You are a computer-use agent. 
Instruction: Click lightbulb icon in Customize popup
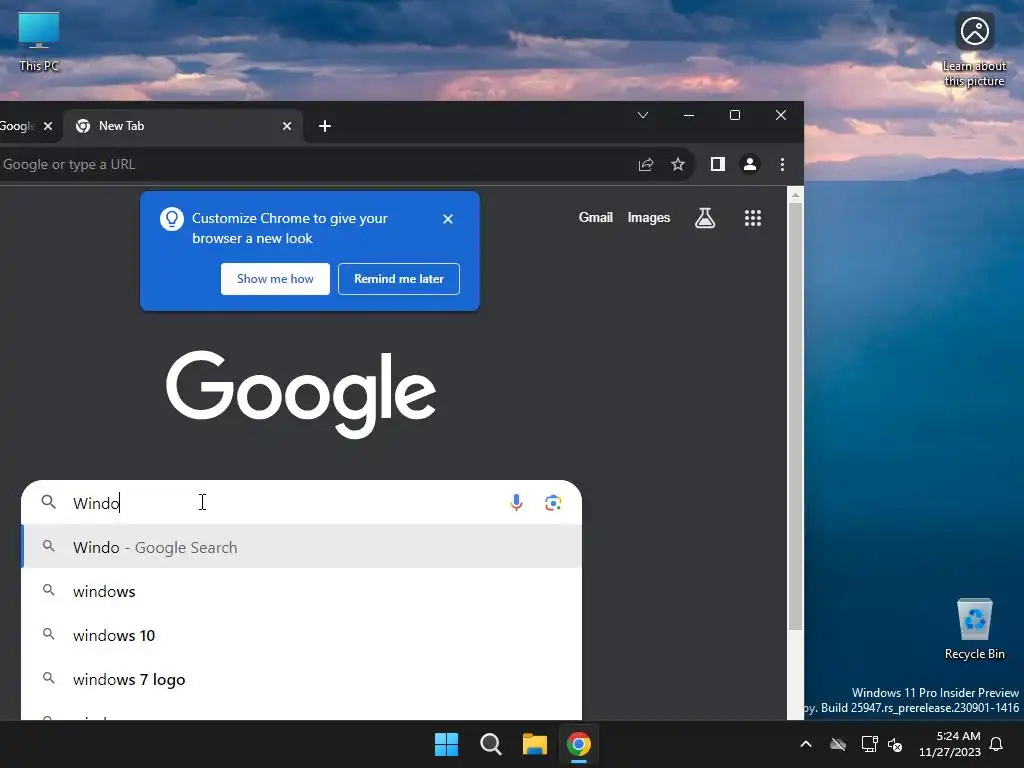pos(172,219)
